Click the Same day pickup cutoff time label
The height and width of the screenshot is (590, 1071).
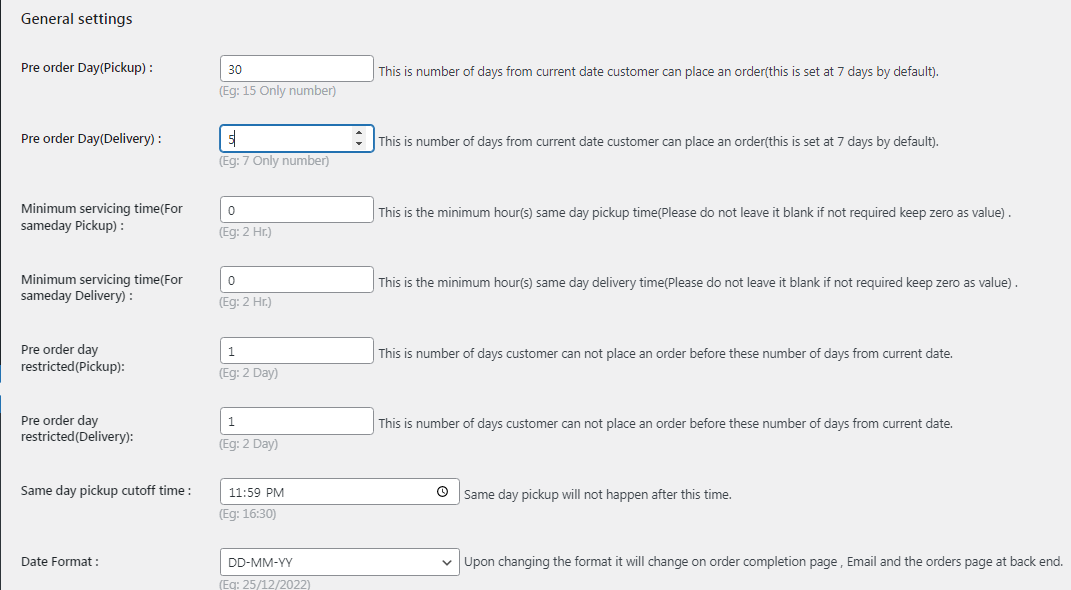(x=106, y=490)
